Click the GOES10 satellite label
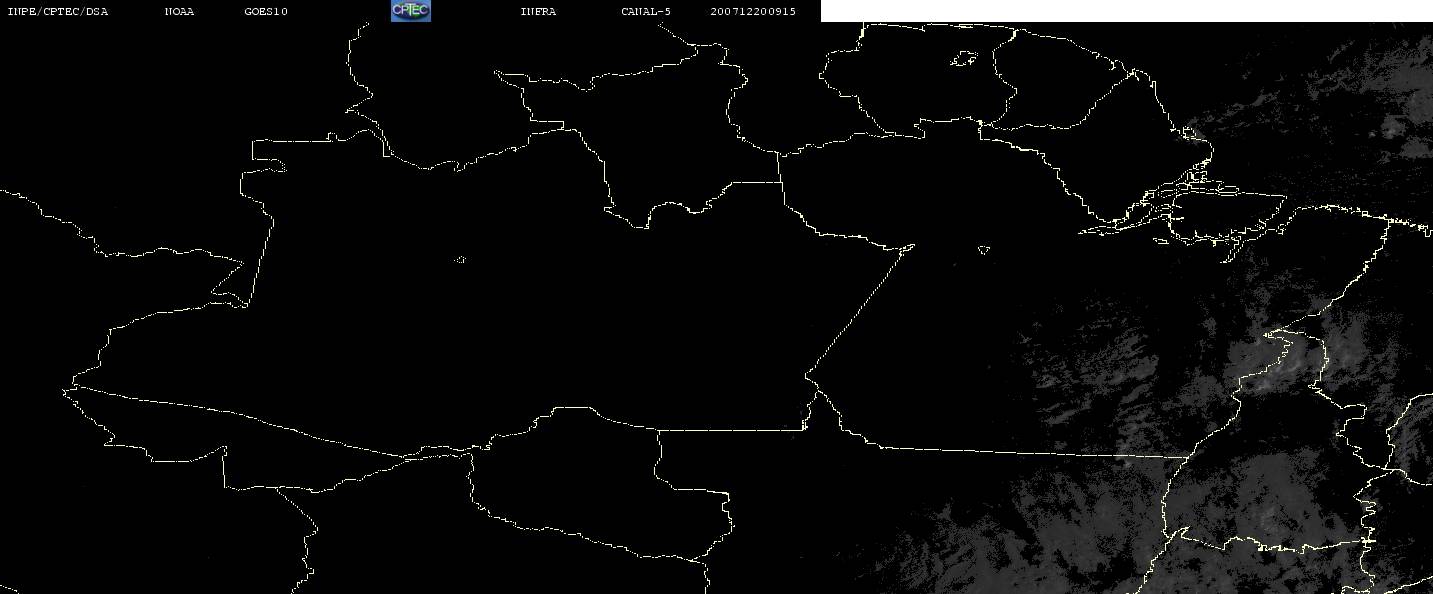Image resolution: width=1433 pixels, height=594 pixels. 266,11
